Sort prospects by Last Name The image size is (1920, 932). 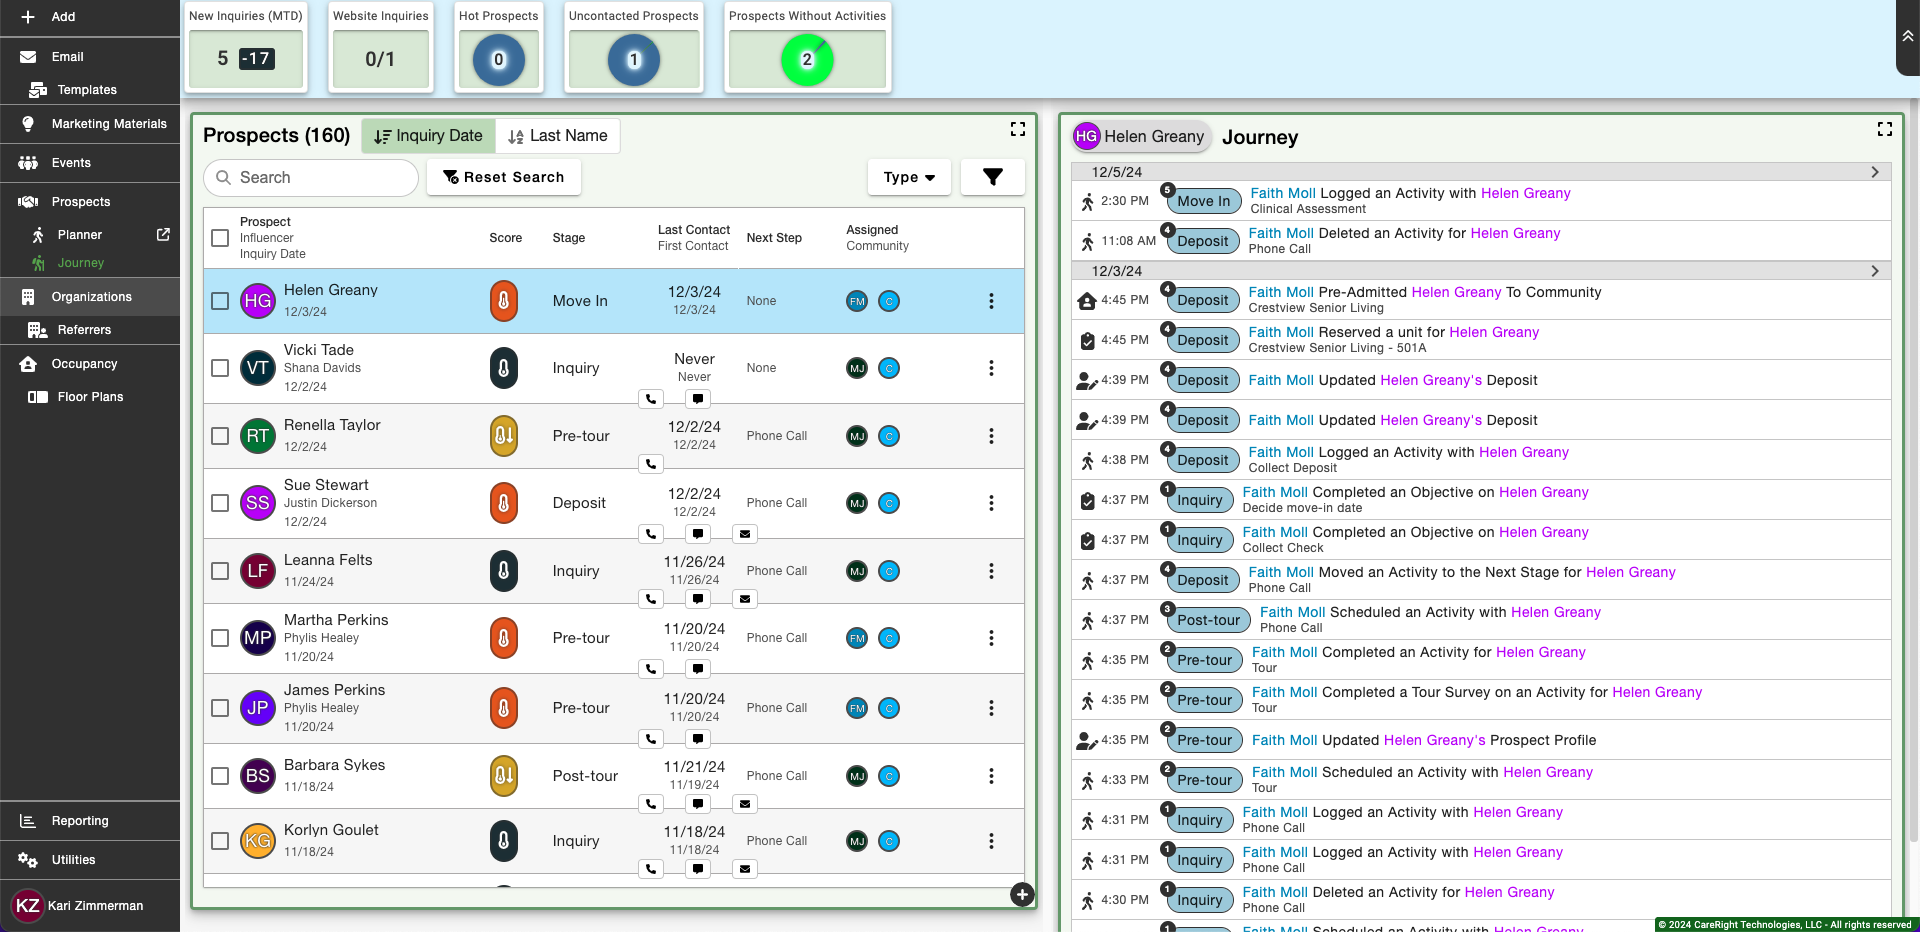coord(558,136)
